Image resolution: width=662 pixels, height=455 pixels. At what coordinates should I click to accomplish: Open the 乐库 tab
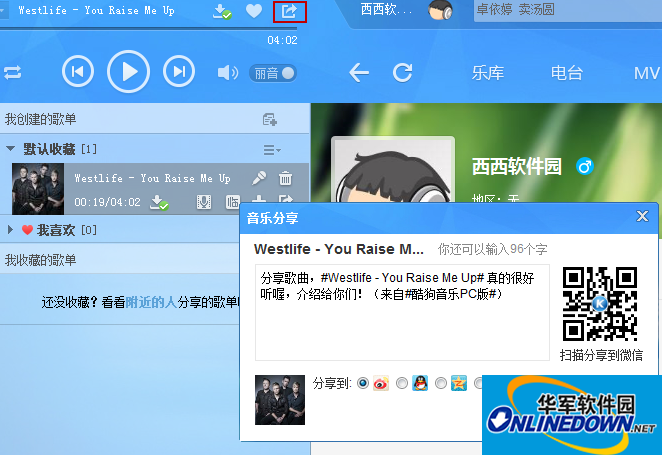point(488,73)
